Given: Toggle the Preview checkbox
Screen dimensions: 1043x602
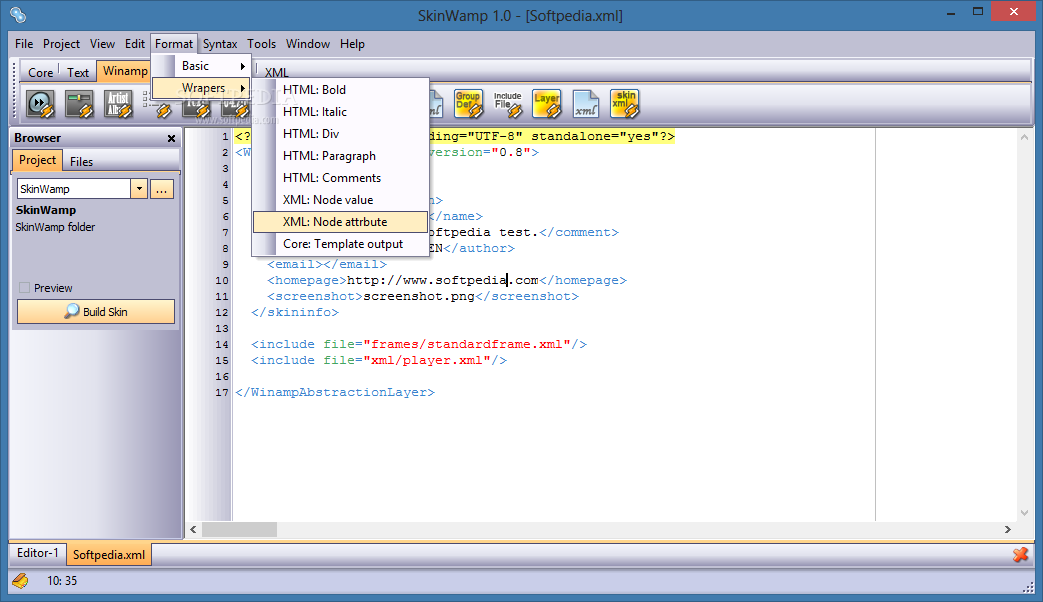Looking at the screenshot, I should (25, 288).
